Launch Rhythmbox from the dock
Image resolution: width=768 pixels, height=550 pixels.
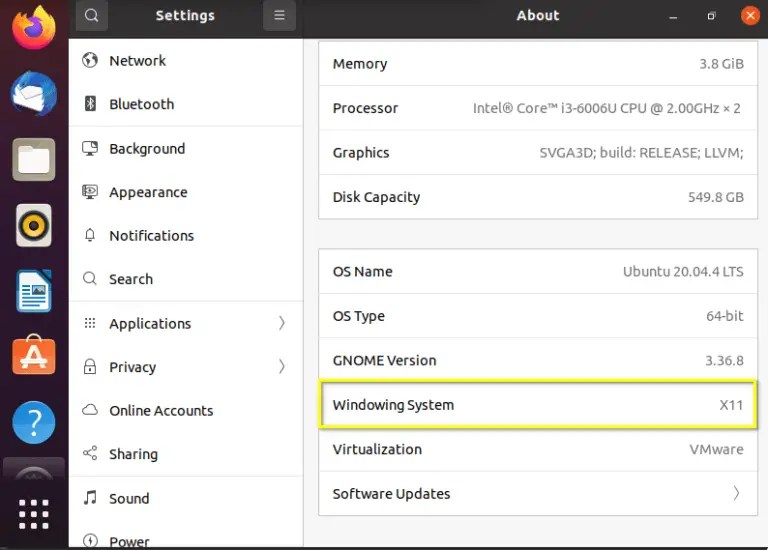point(33,225)
